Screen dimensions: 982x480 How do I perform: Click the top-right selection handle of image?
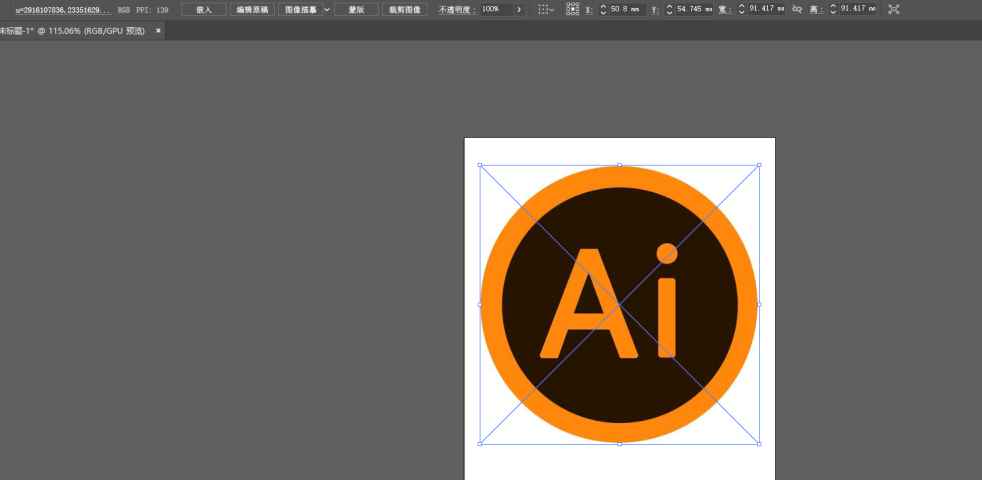(x=760, y=165)
